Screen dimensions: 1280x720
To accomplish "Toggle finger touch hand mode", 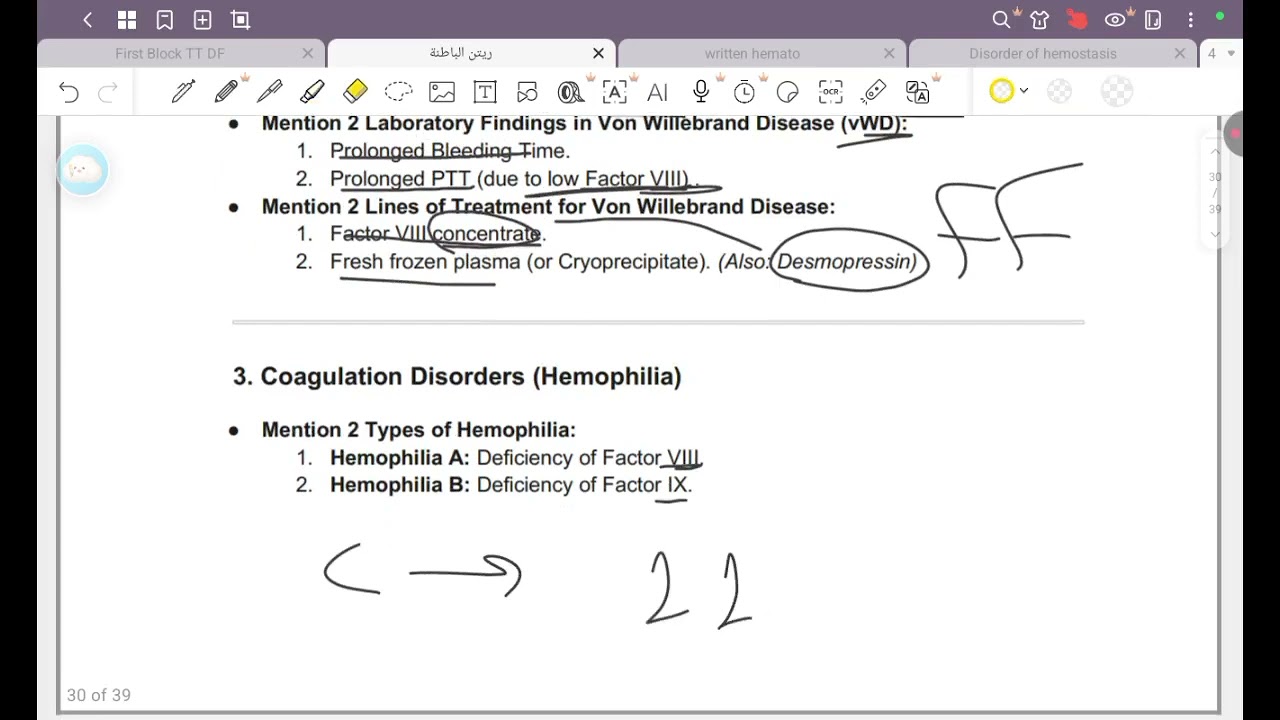I will click(1077, 20).
